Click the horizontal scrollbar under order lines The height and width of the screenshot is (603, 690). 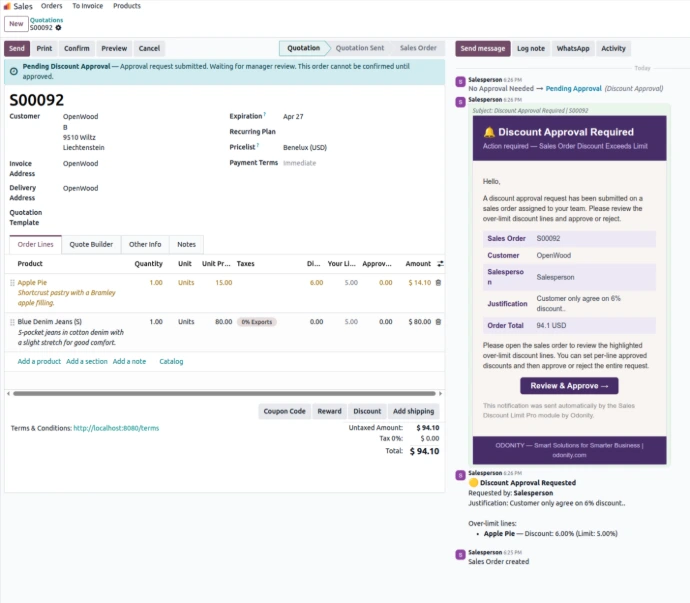(x=220, y=394)
